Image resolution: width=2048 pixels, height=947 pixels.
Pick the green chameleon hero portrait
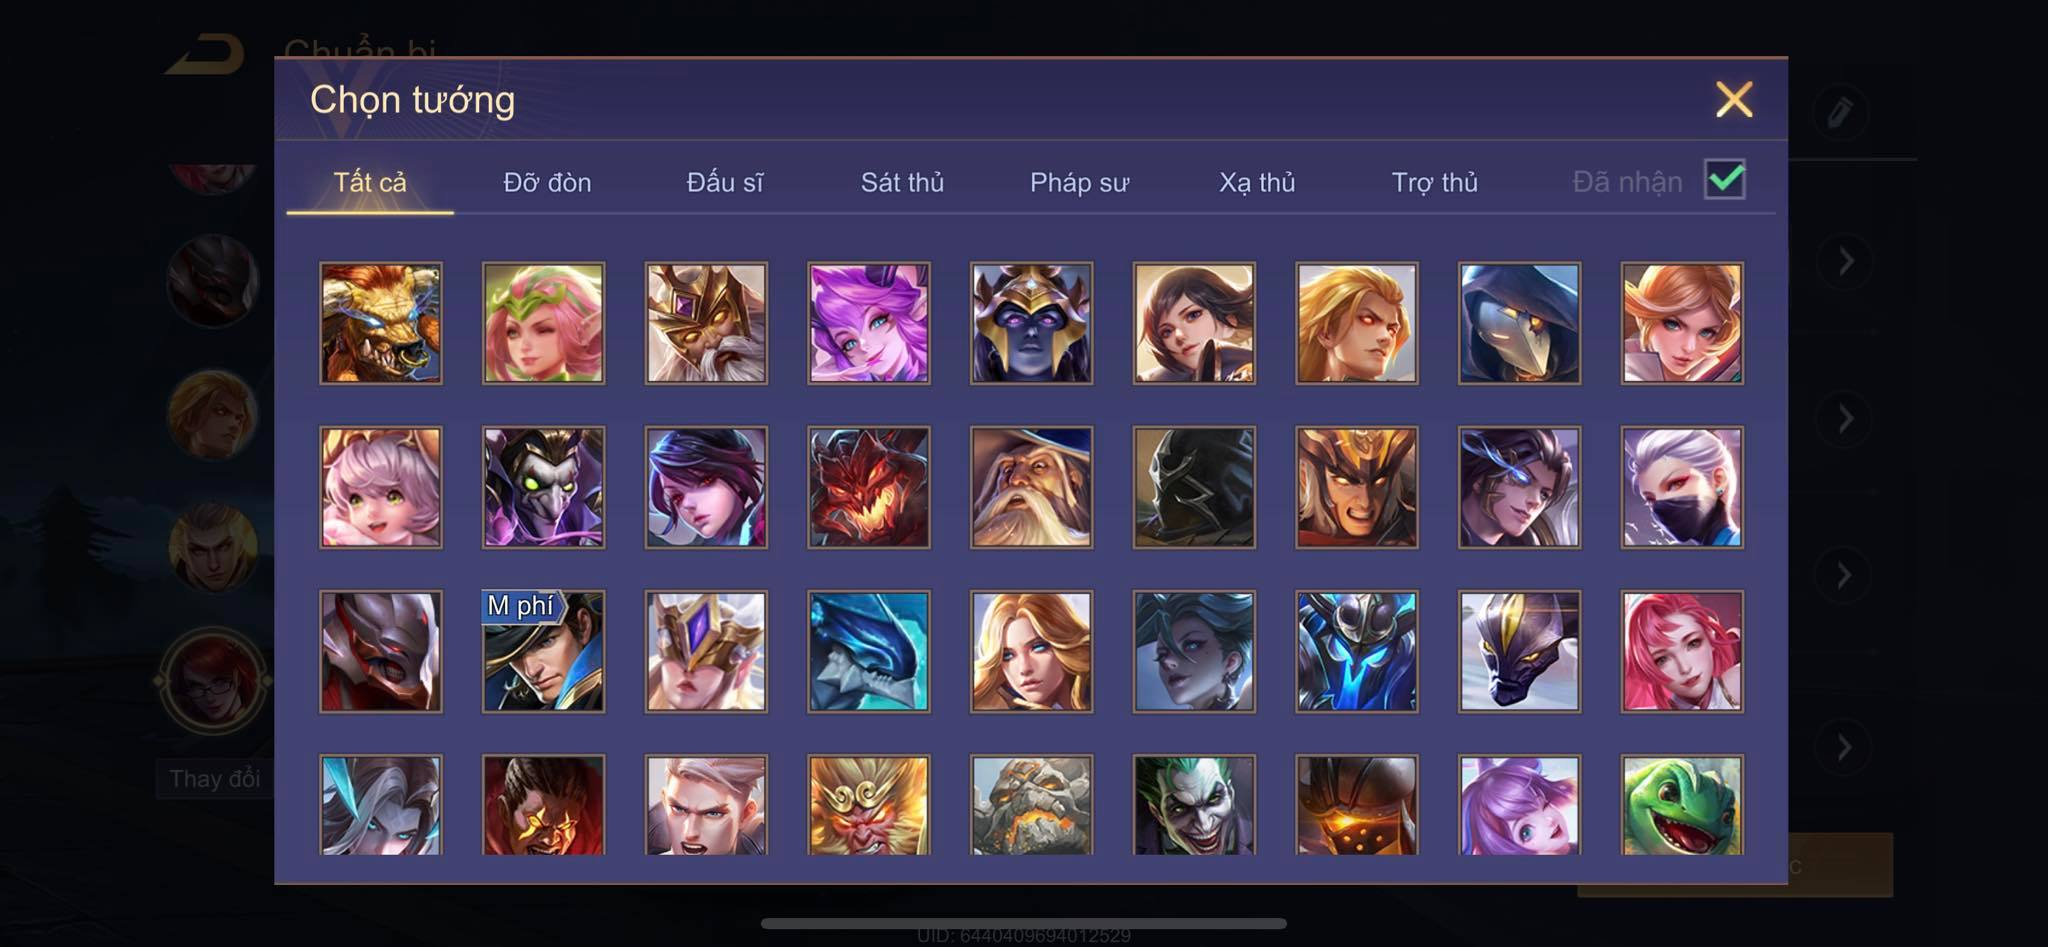tap(1682, 805)
